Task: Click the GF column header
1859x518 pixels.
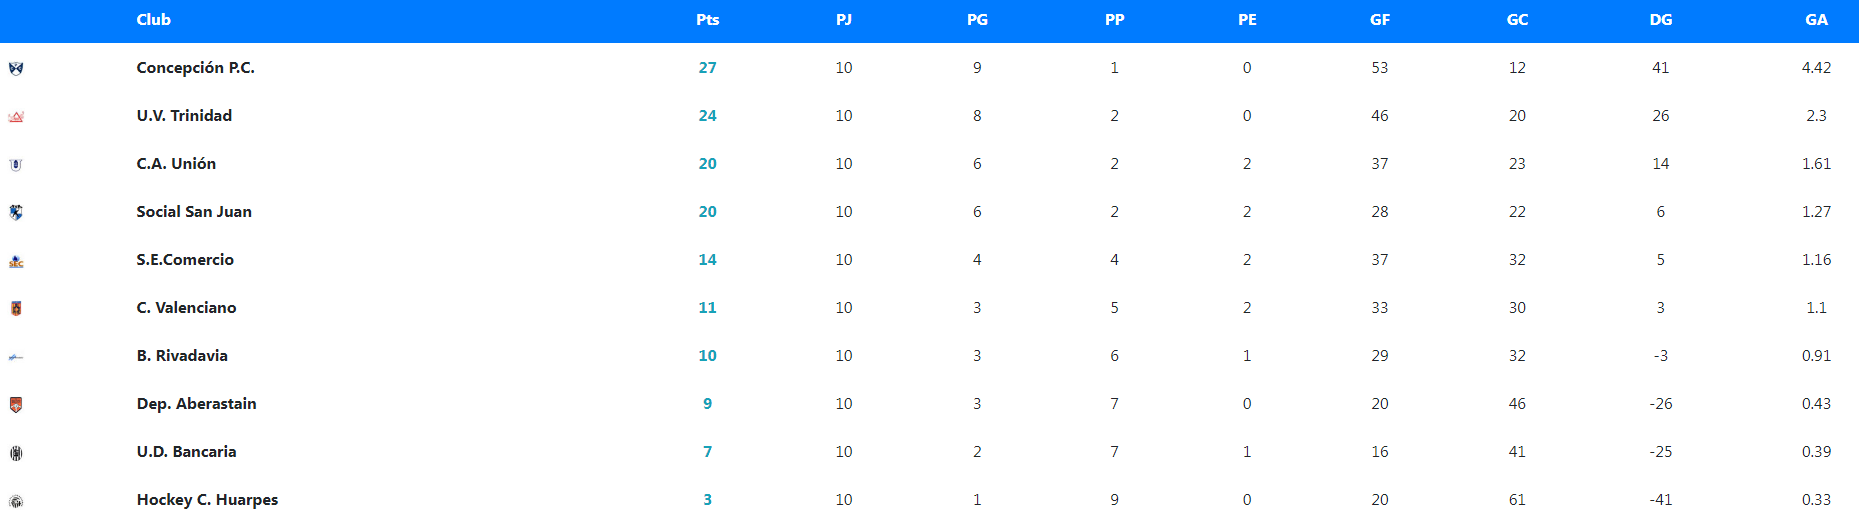Action: click(1379, 20)
